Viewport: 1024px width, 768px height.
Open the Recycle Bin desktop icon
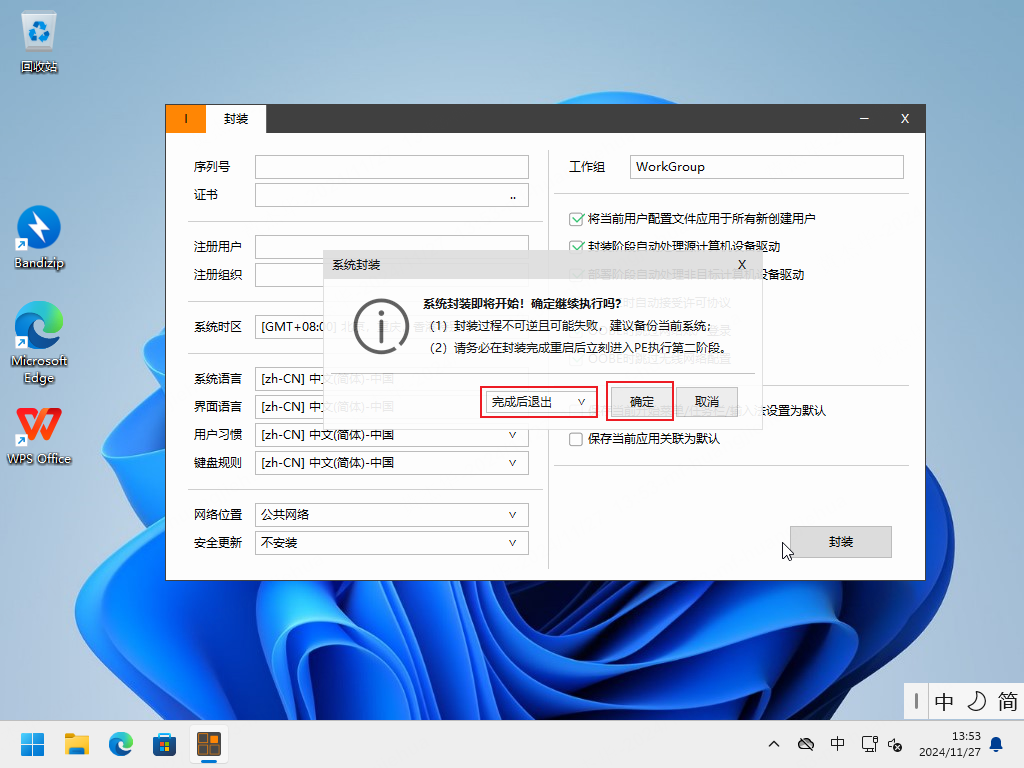(x=39, y=42)
